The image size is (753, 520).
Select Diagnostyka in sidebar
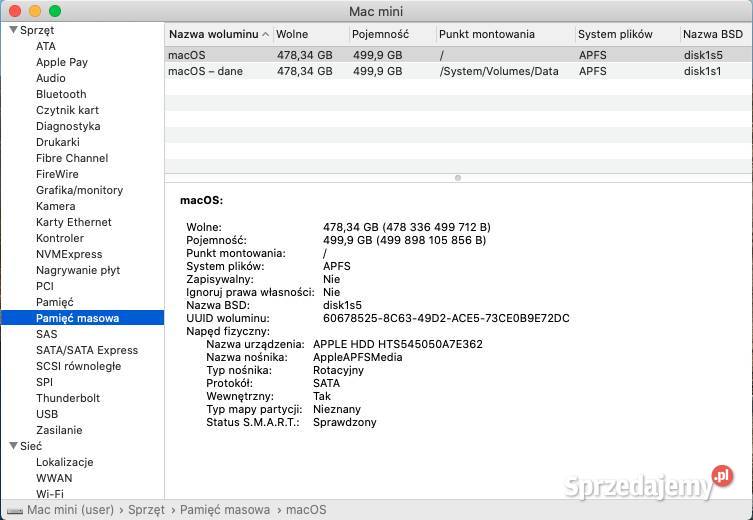(68, 126)
